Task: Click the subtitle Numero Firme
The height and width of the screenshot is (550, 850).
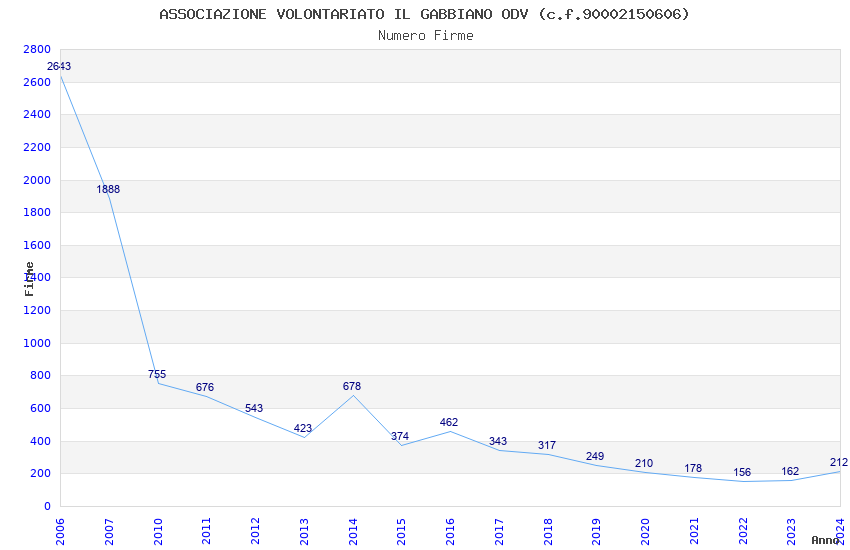Action: point(426,35)
